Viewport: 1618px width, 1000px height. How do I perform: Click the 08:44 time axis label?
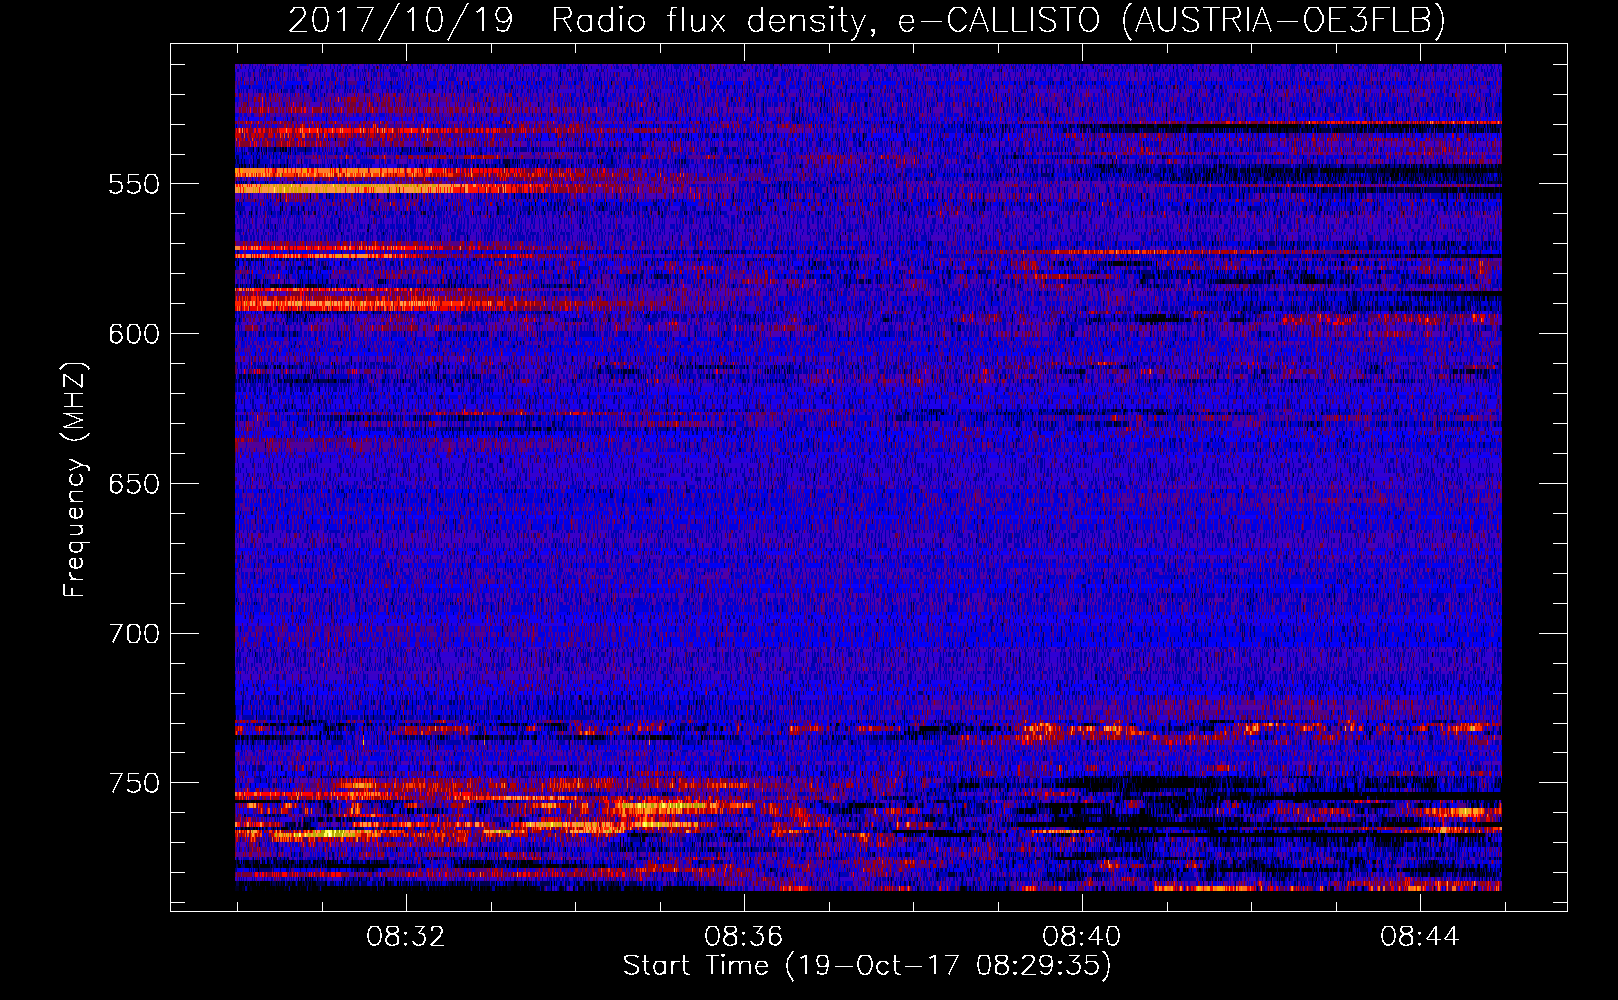tap(1419, 937)
